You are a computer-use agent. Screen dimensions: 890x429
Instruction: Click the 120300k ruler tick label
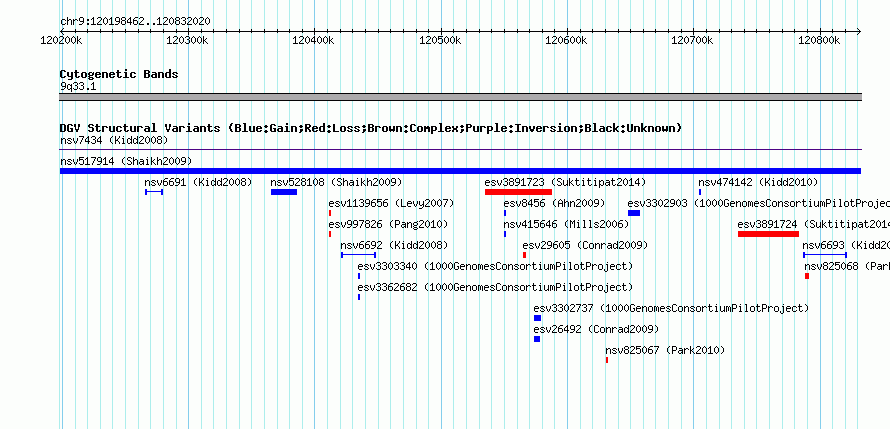[187, 40]
